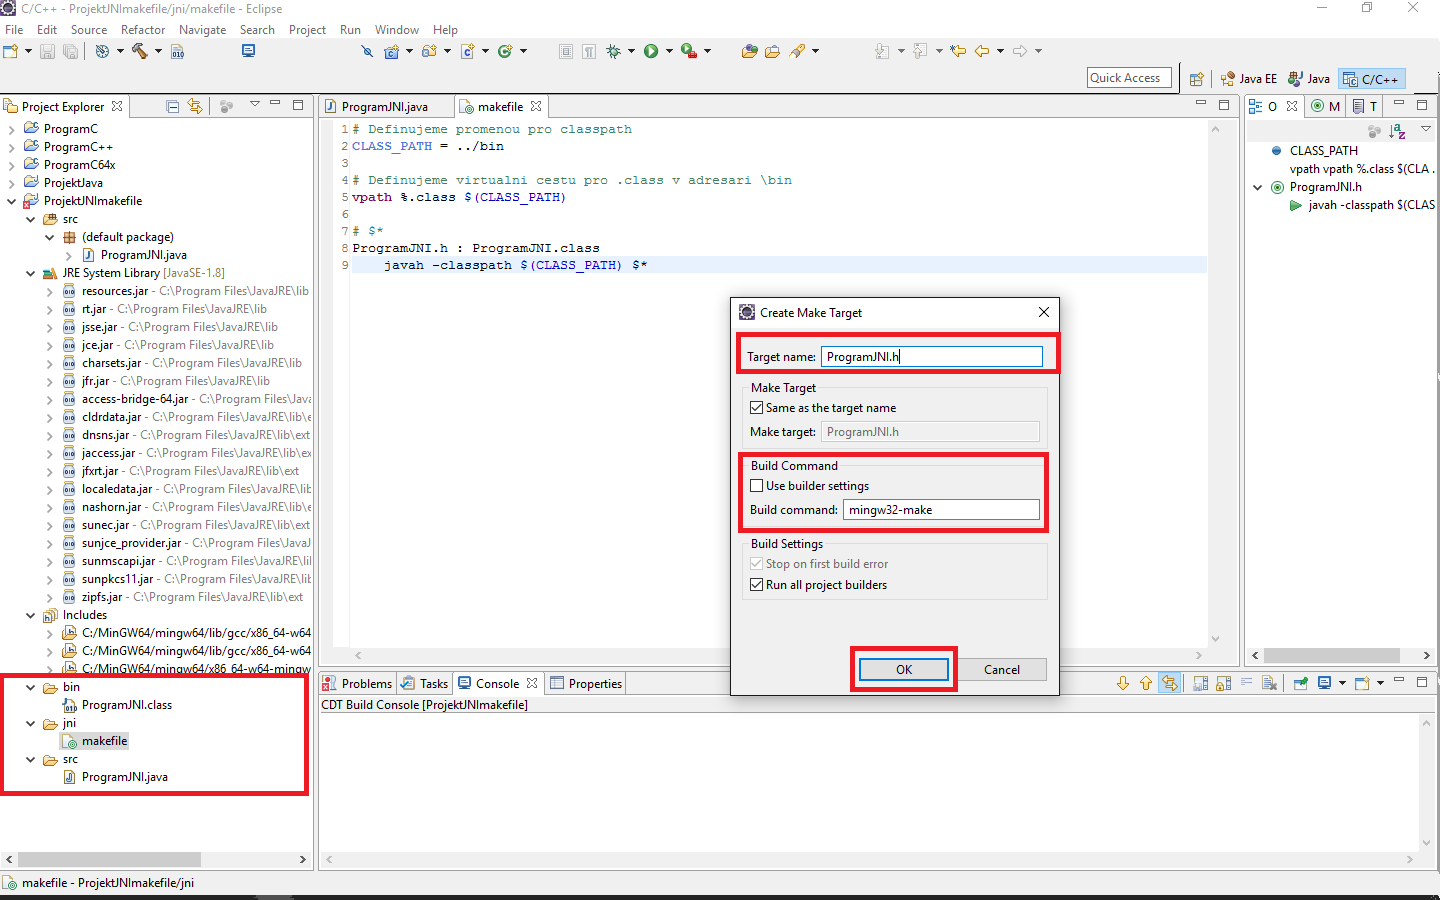The image size is (1440, 900).
Task: Disable Run all project builders
Action: 757,584
